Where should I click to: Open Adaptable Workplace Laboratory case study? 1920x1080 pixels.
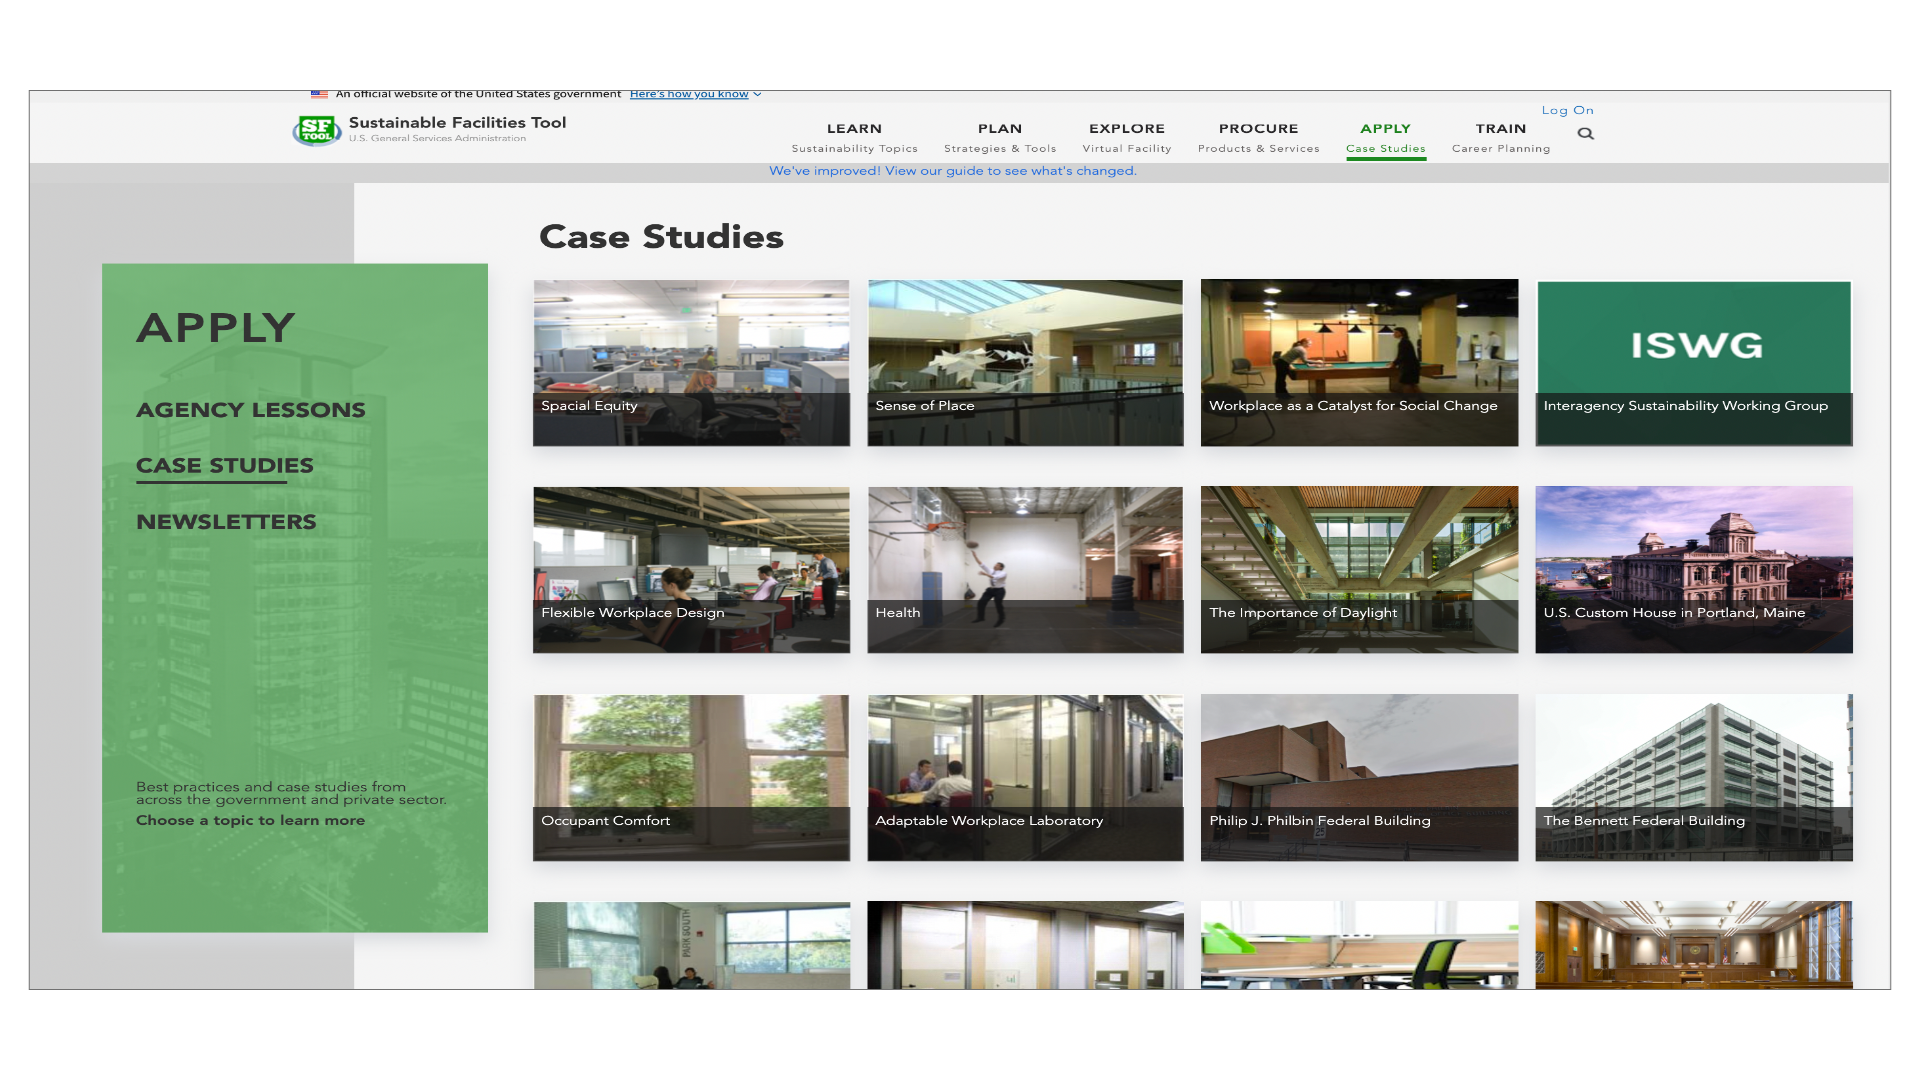click(x=1025, y=777)
